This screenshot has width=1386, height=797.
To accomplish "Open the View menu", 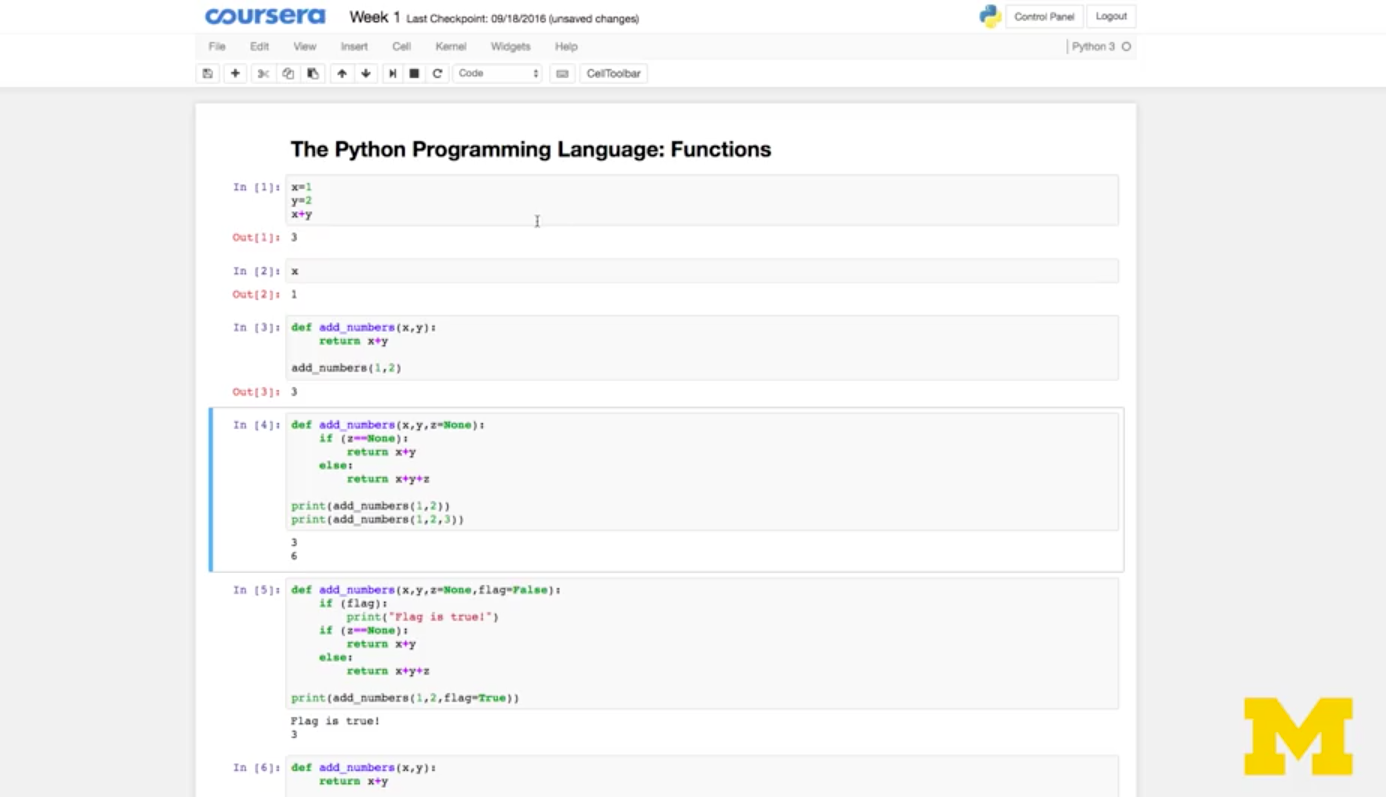I will click(x=305, y=46).
